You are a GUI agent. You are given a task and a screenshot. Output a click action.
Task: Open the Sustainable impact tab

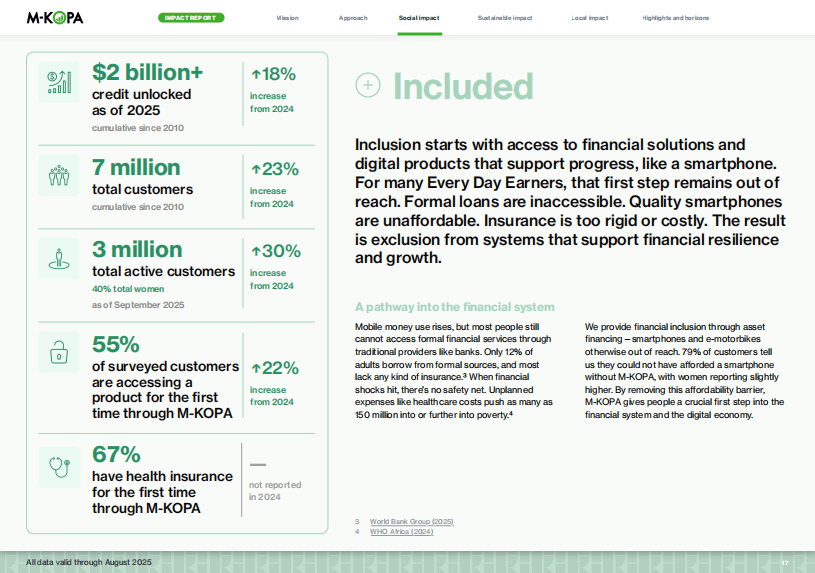click(505, 18)
